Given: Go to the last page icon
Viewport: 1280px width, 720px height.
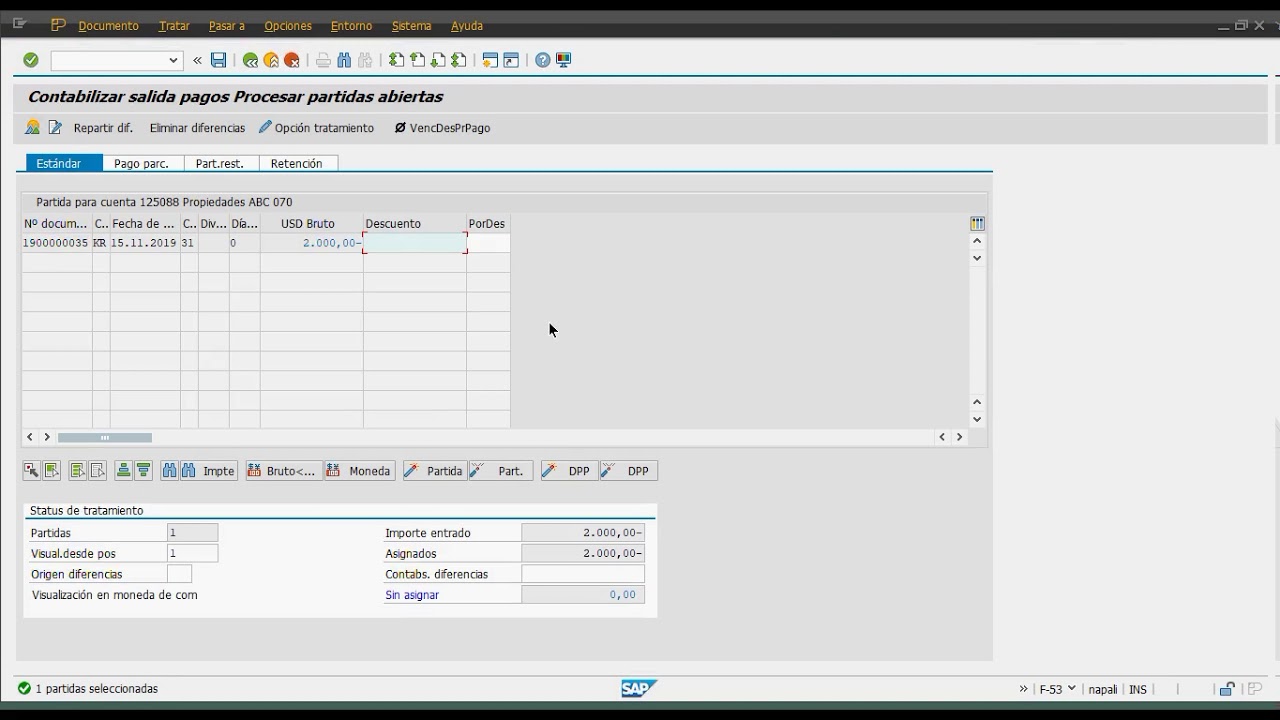Looking at the screenshot, I should click(x=459, y=60).
